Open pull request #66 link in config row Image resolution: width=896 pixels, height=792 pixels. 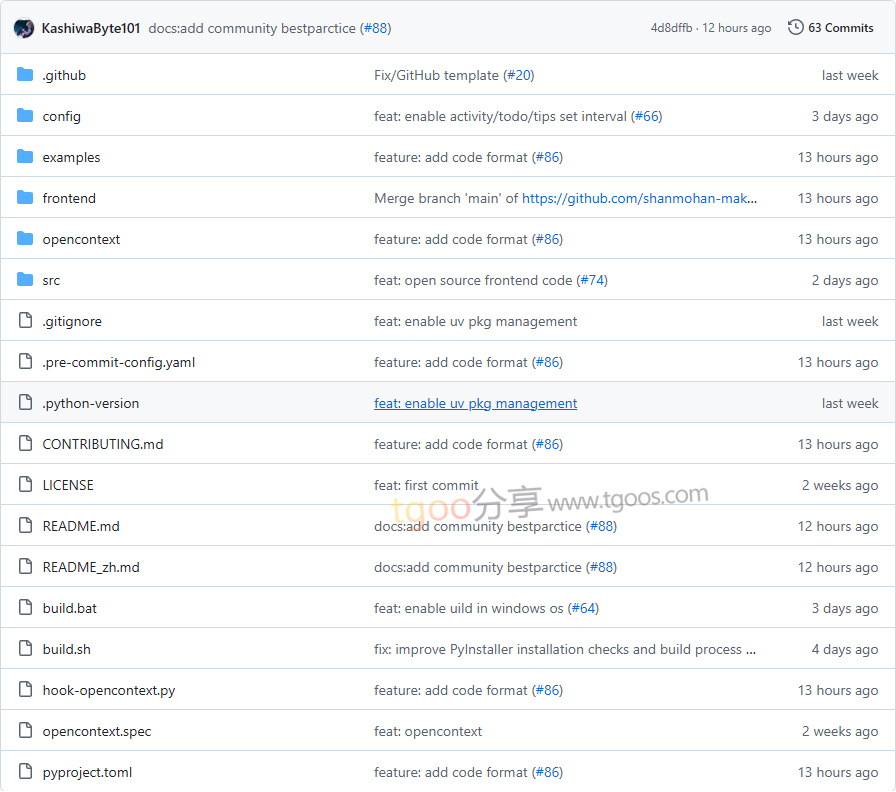pyautogui.click(x=646, y=116)
